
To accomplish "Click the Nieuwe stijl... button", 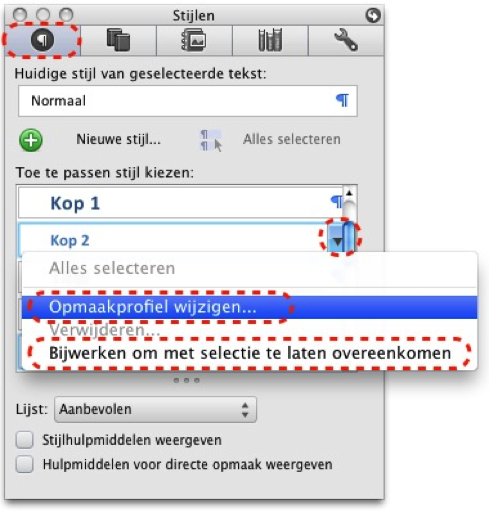I will [119, 139].
